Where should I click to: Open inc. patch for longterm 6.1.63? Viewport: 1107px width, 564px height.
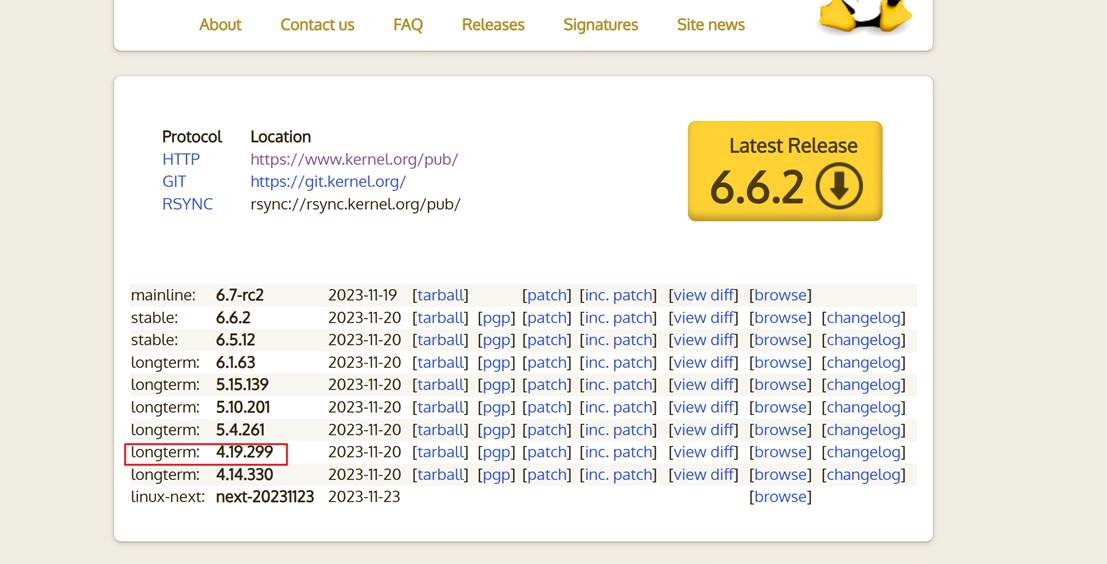point(618,362)
